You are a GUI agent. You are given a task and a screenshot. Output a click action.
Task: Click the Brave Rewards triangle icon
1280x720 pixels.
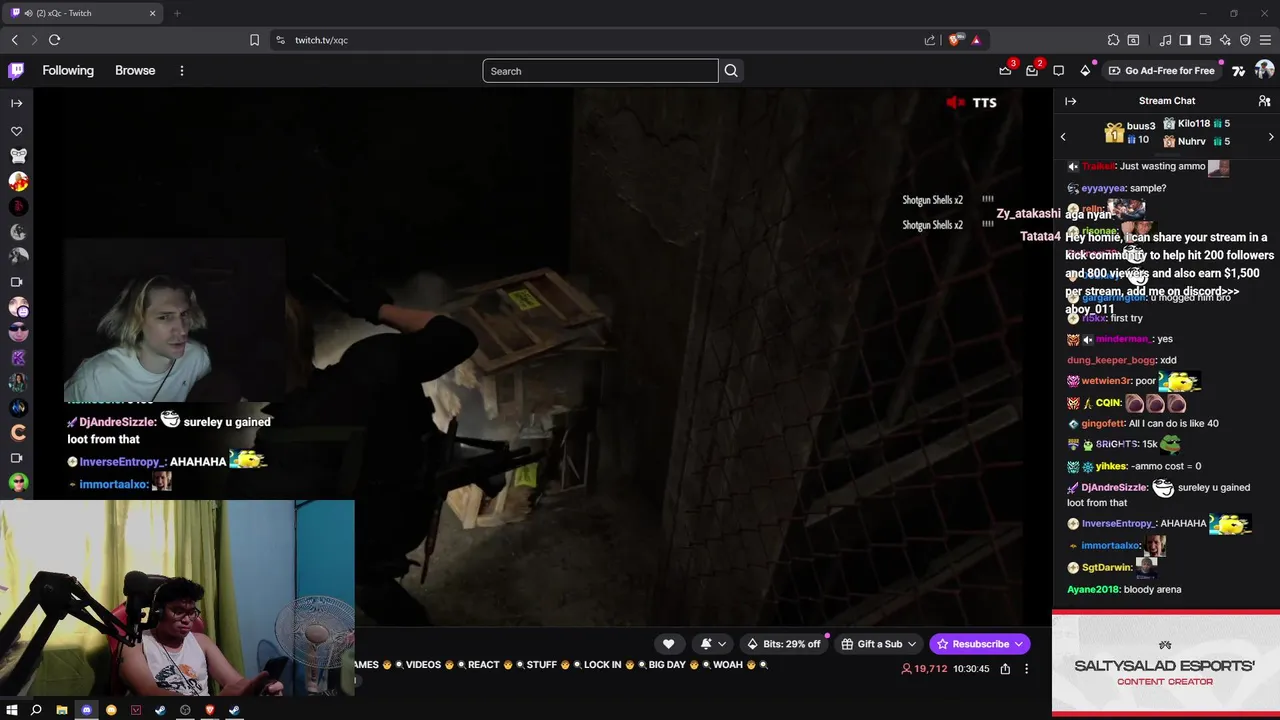tap(976, 40)
